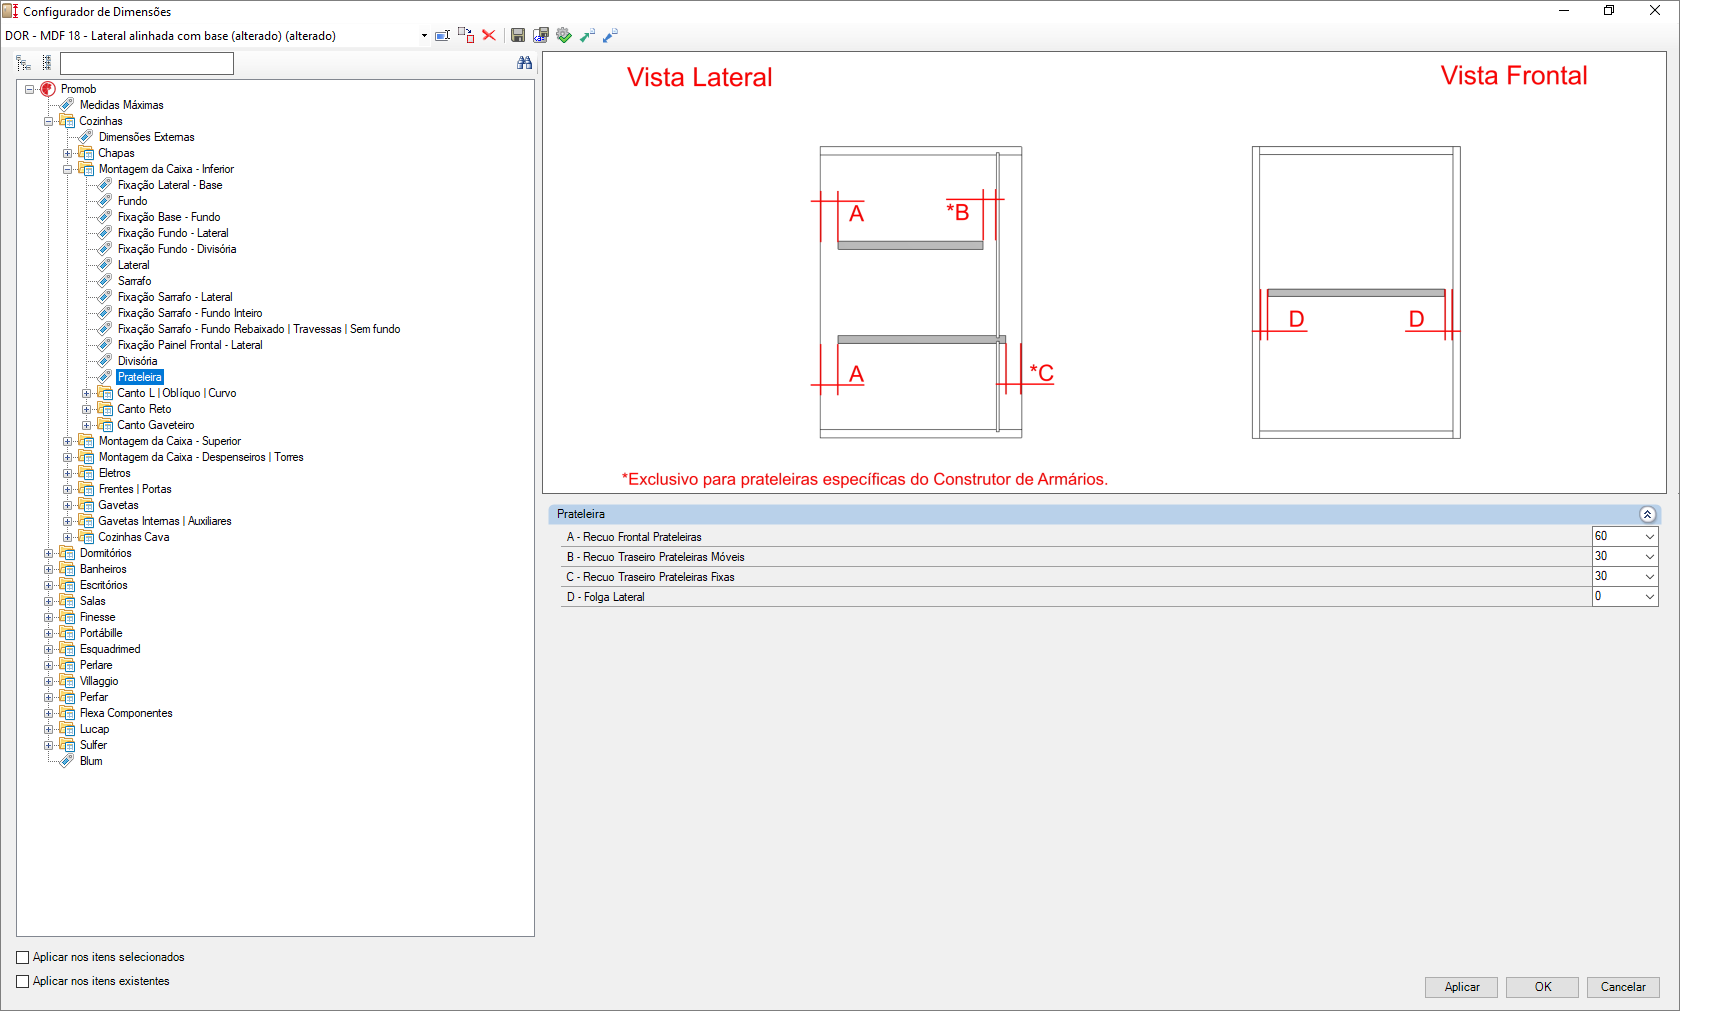The width and height of the screenshot is (1713, 1024).
Task: Select the Fundo item in the tree
Action: point(132,201)
